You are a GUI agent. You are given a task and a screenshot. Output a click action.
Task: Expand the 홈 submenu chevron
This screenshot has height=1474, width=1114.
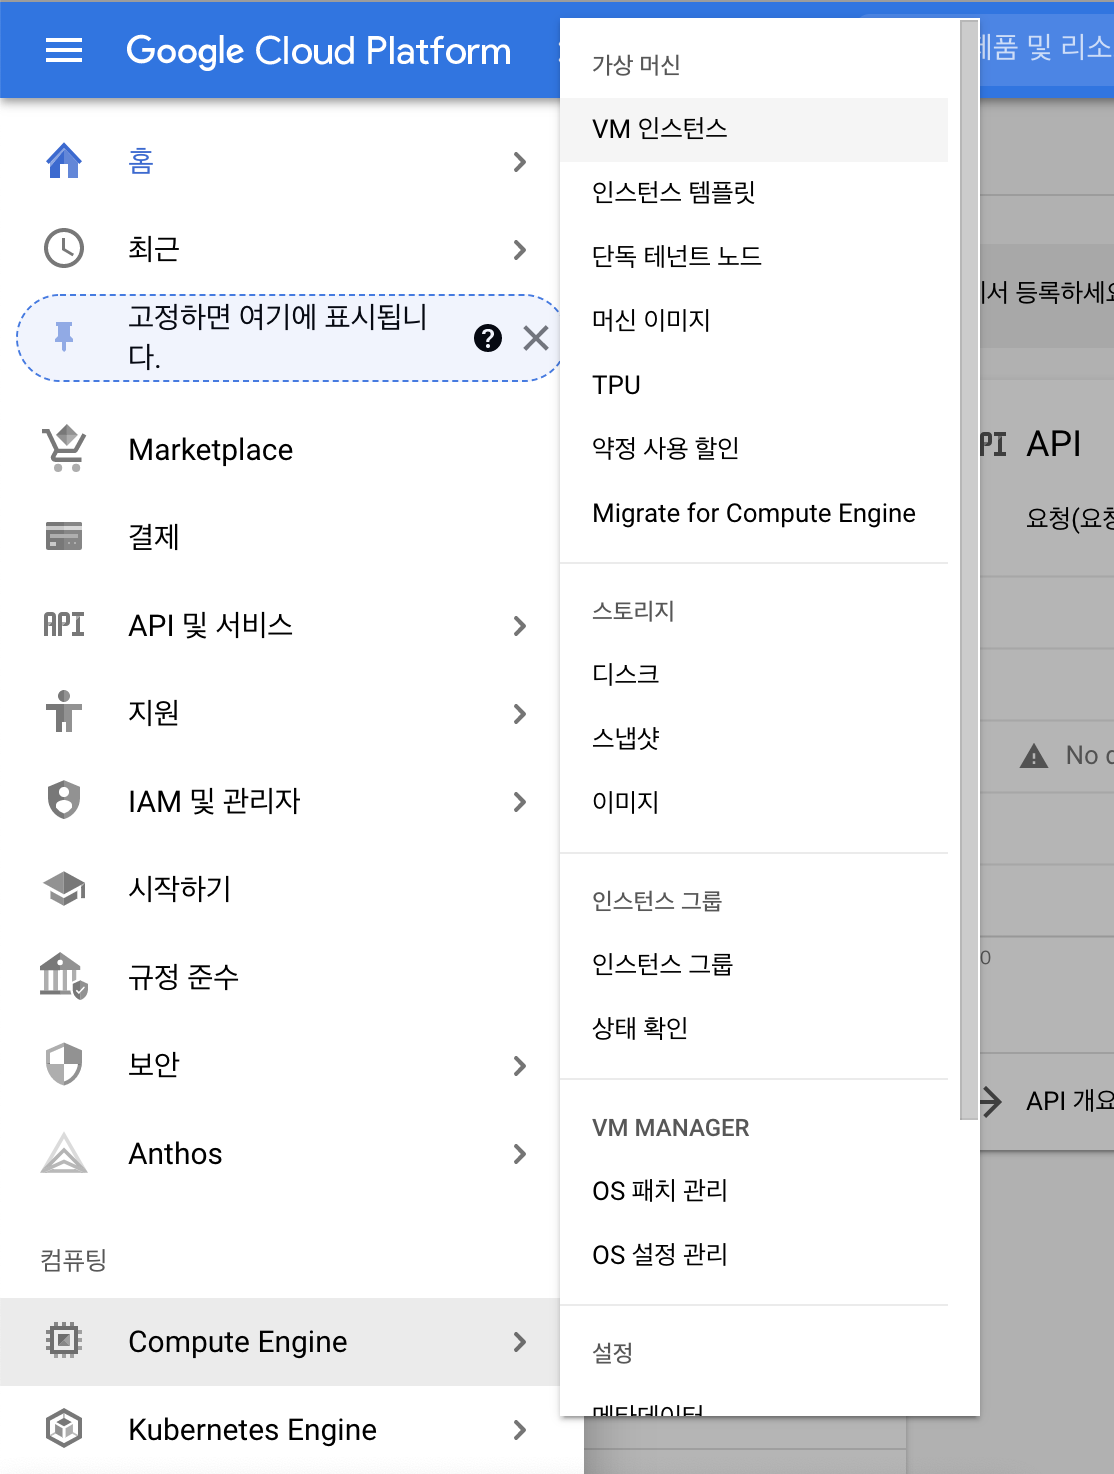click(519, 162)
